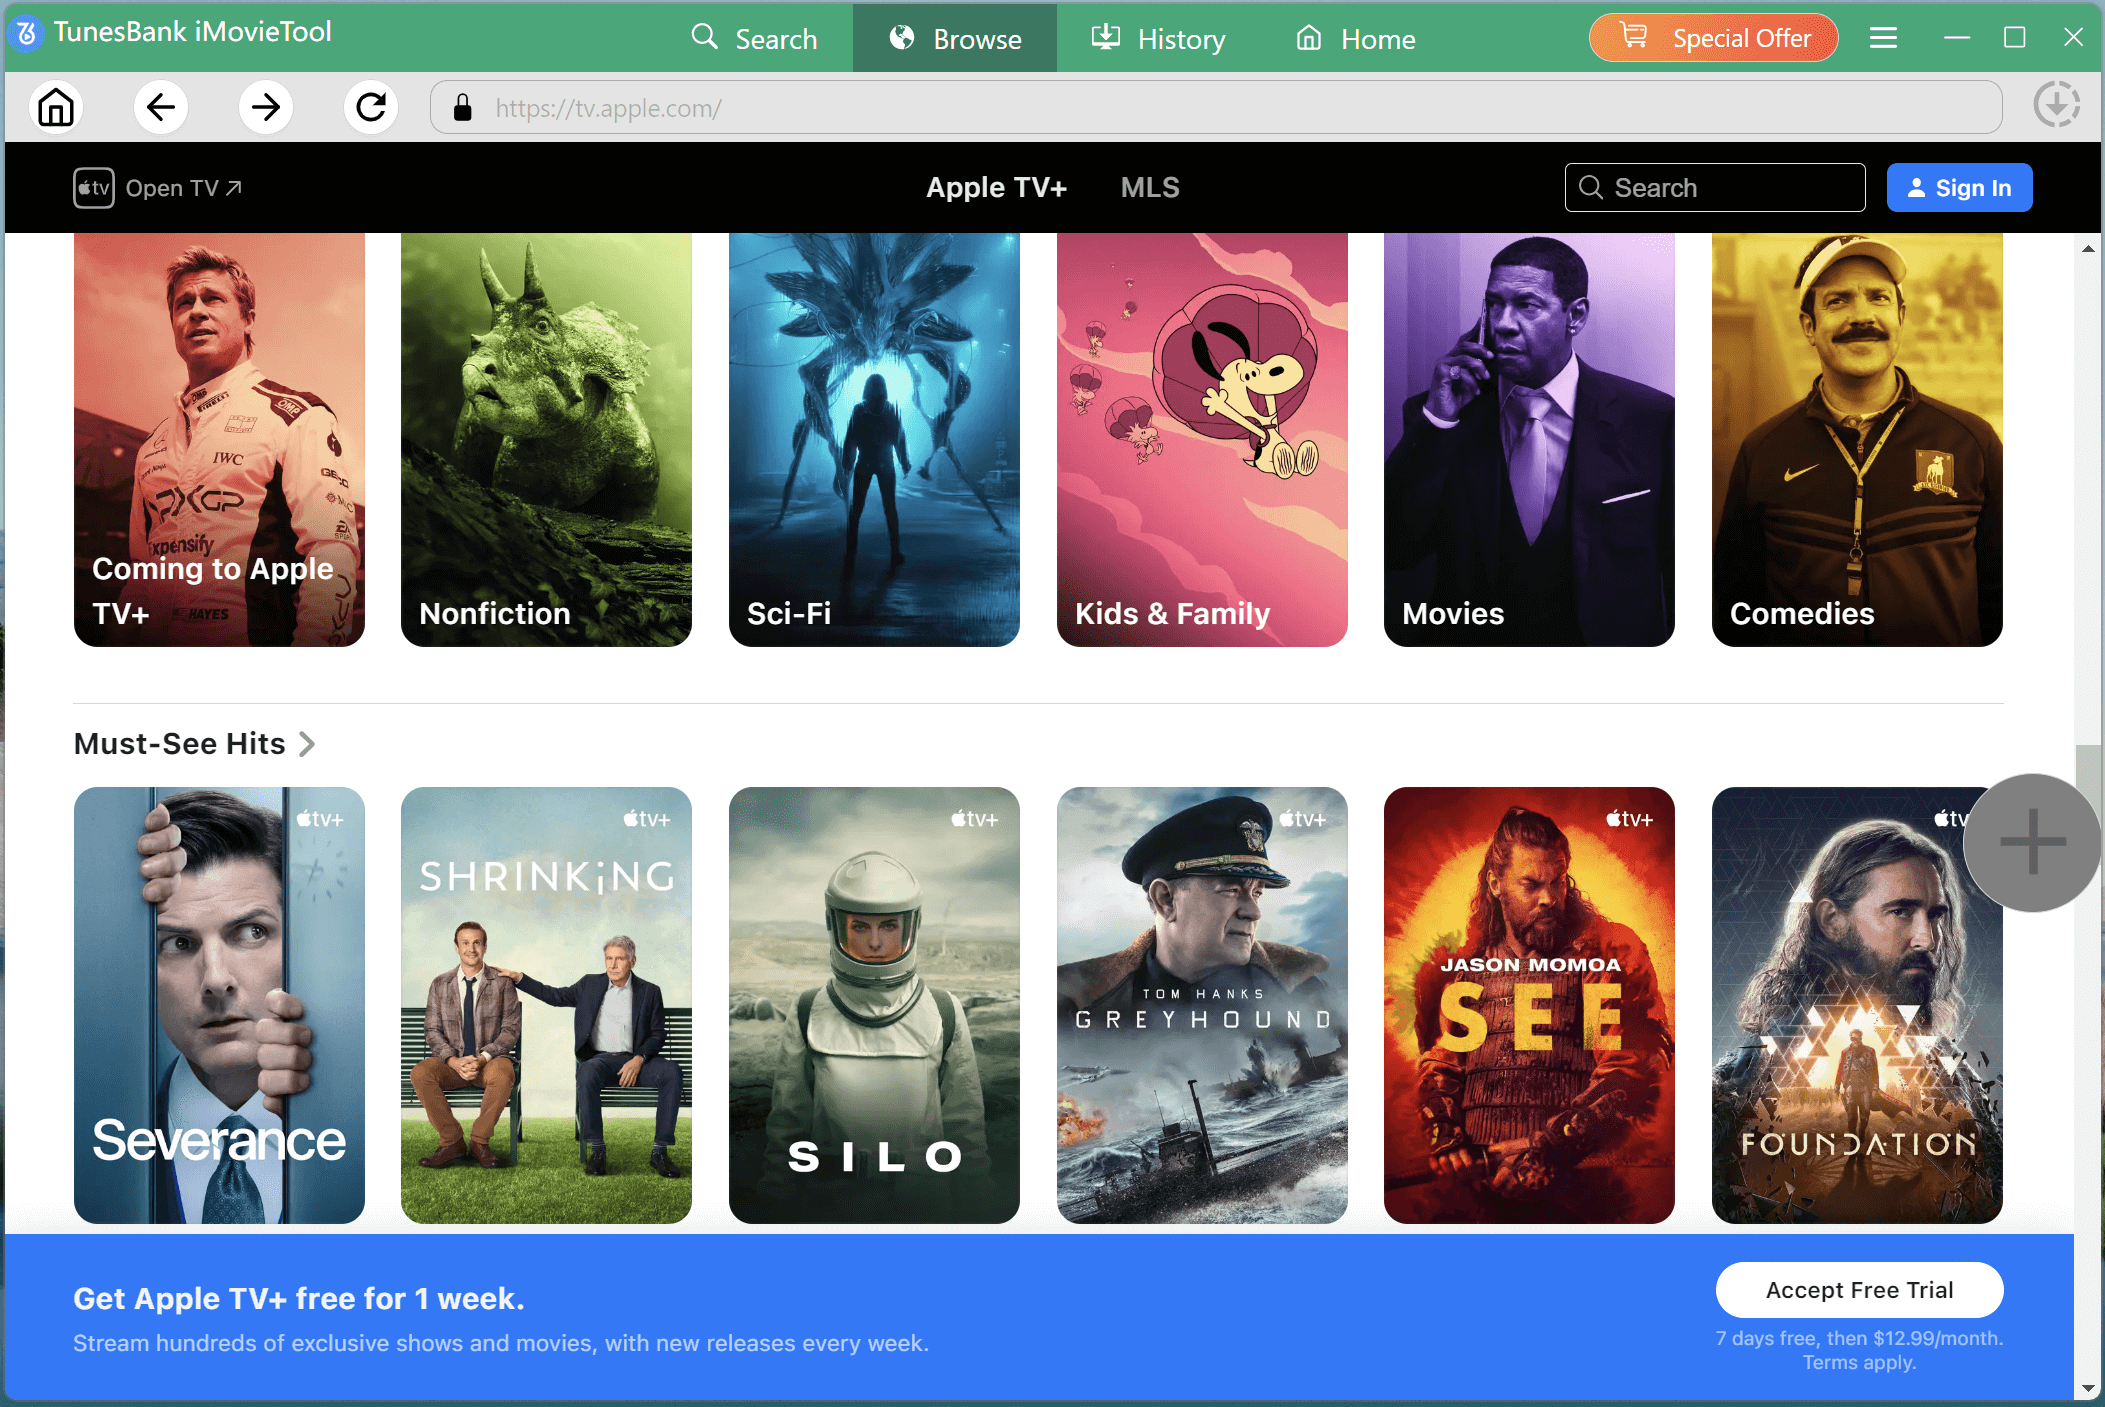Click the Apple TV search field
The image size is (2105, 1407).
[1714, 187]
